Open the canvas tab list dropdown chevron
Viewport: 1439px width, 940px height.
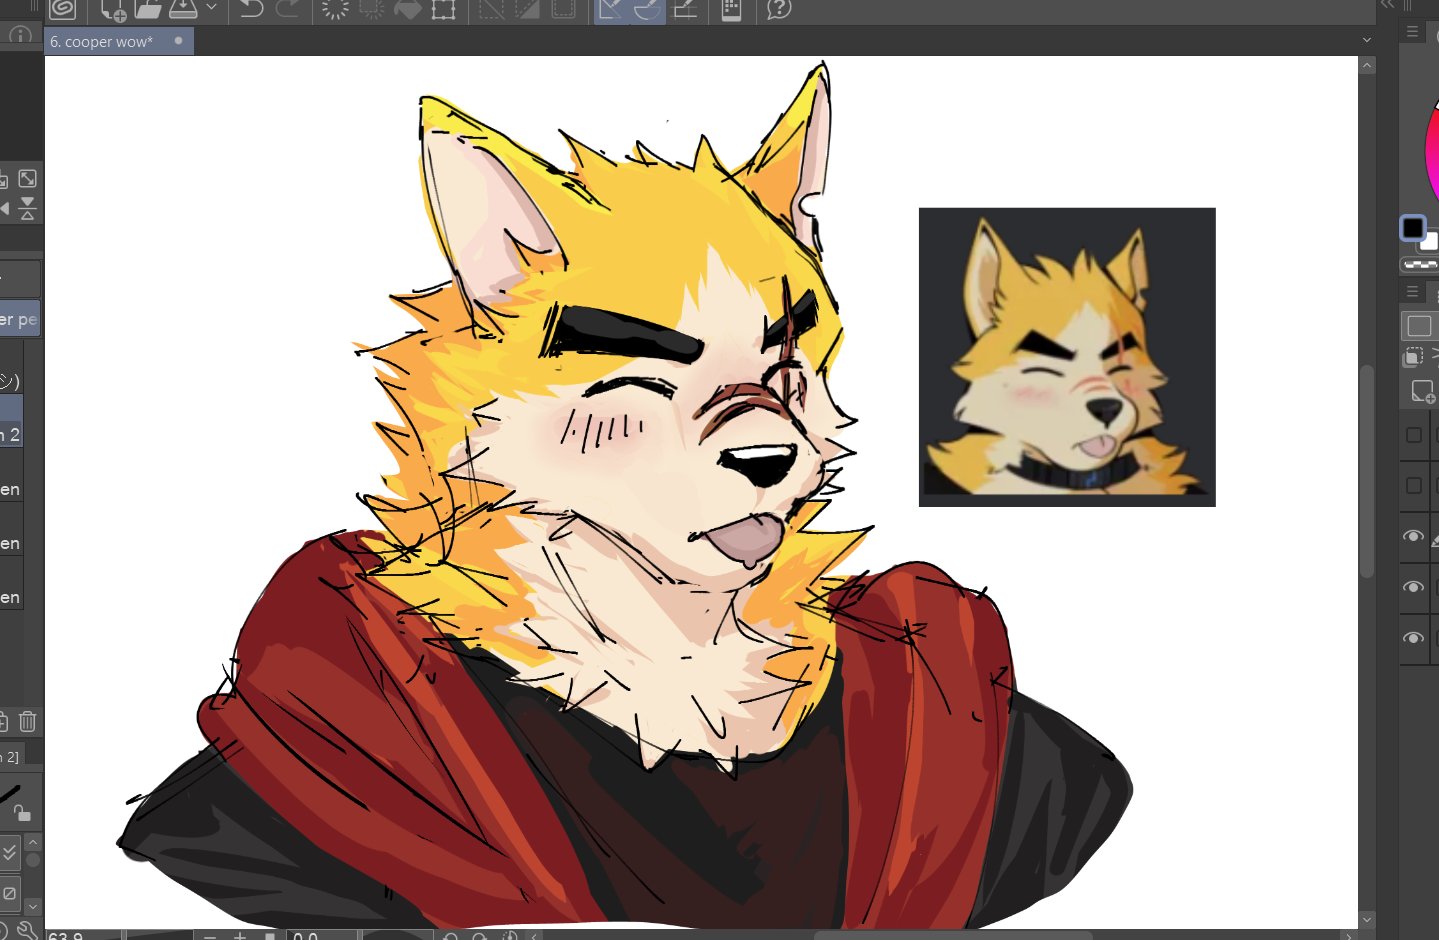click(x=1366, y=41)
